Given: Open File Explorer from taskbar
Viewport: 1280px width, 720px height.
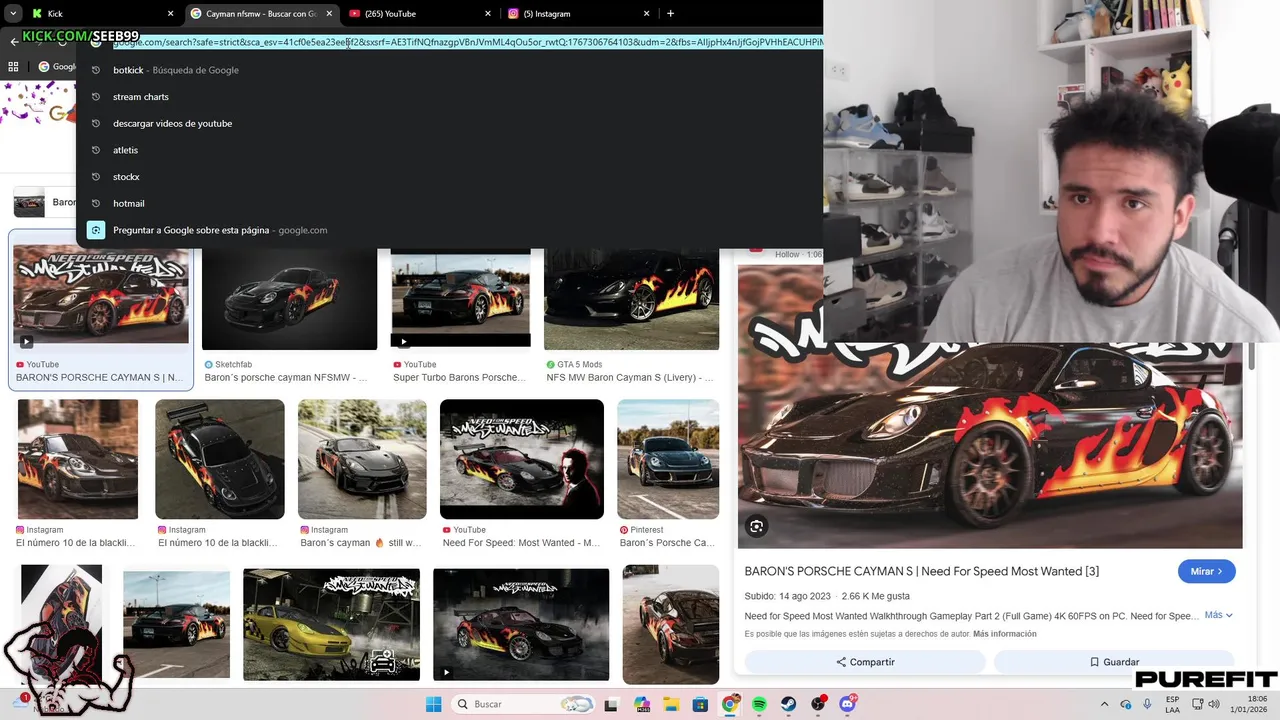Looking at the screenshot, I should tap(671, 704).
